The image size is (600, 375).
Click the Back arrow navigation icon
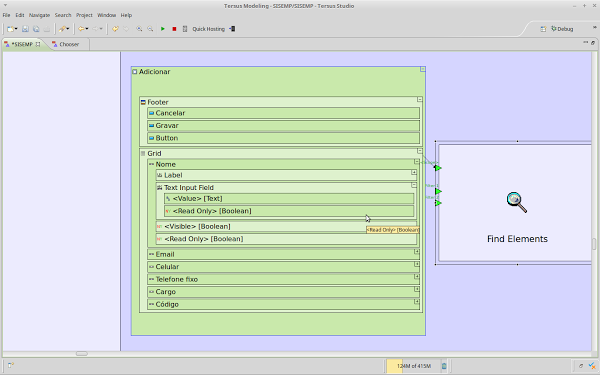coord(81,29)
